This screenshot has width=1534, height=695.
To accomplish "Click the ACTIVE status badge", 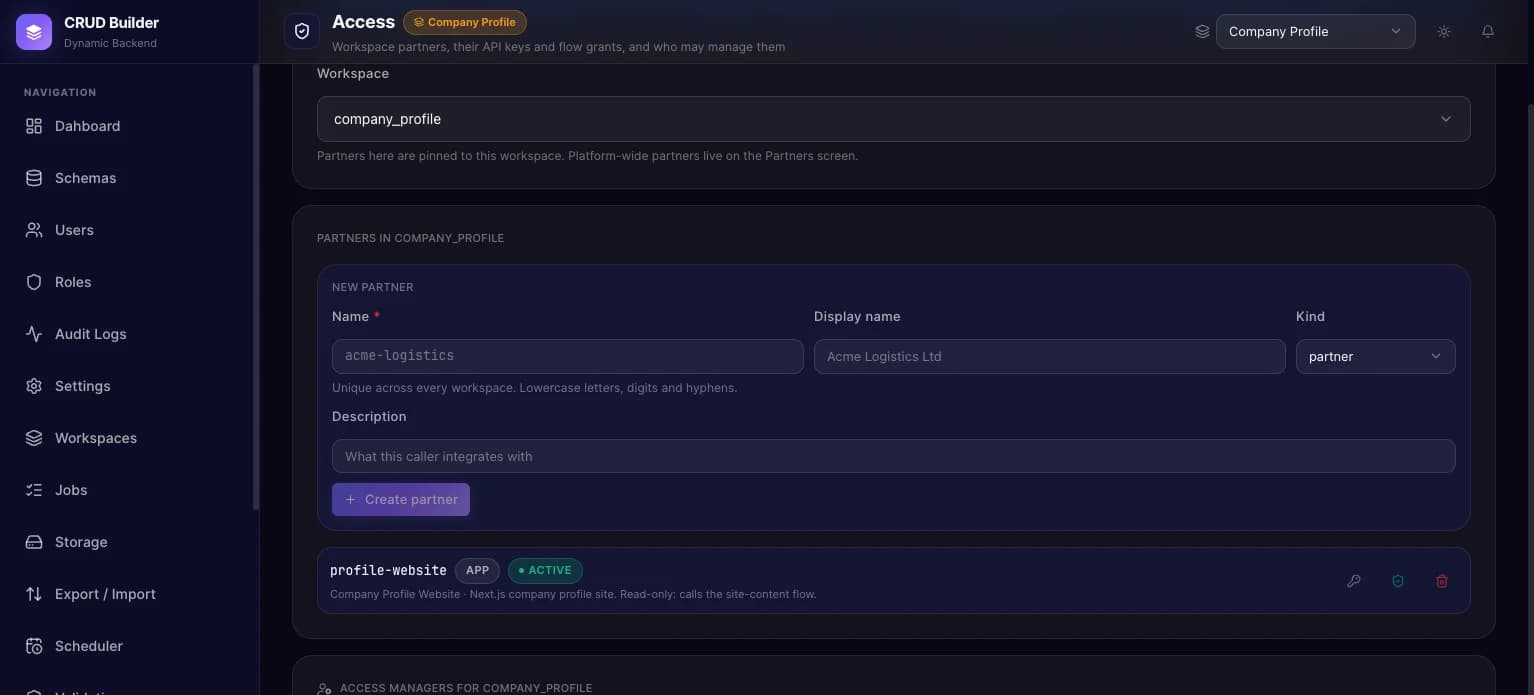I will (545, 570).
